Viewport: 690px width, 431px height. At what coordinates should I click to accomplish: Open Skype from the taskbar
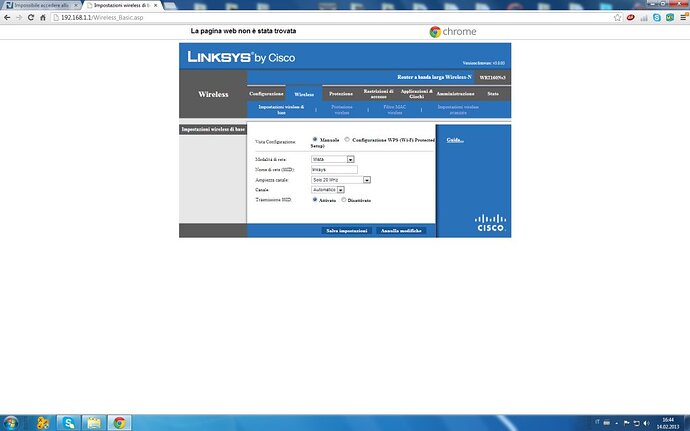pyautogui.click(x=68, y=422)
